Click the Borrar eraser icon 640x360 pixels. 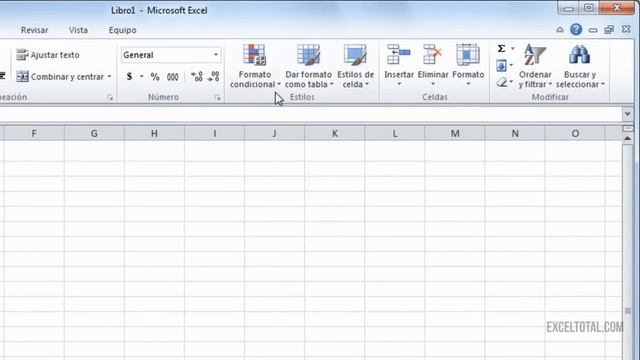(502, 82)
